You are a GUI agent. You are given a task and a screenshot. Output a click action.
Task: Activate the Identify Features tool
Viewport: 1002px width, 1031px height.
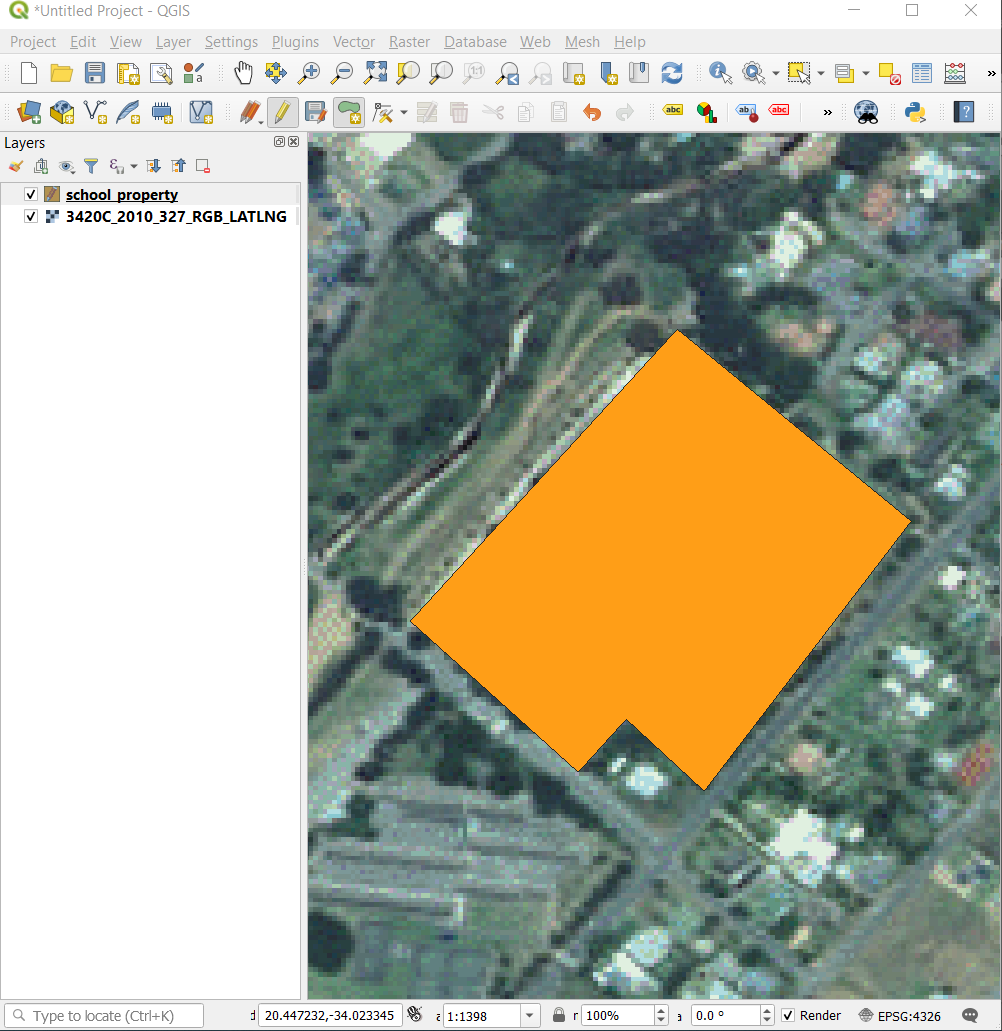(x=720, y=73)
